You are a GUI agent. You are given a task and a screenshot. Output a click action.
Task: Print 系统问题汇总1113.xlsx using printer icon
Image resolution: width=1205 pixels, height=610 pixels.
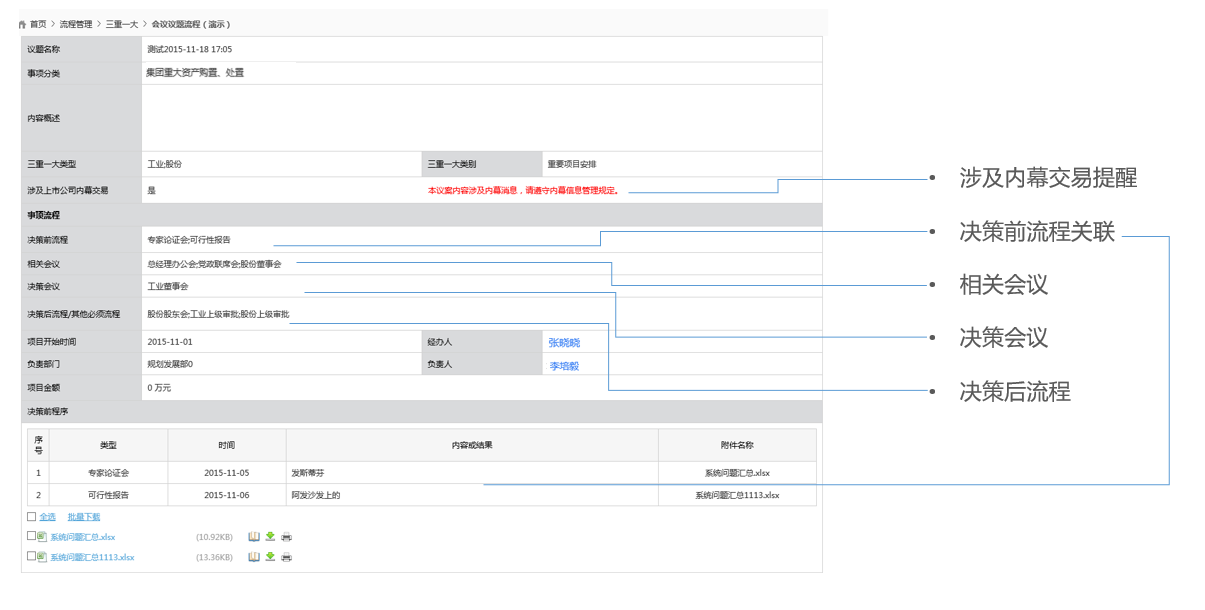pyautogui.click(x=286, y=557)
